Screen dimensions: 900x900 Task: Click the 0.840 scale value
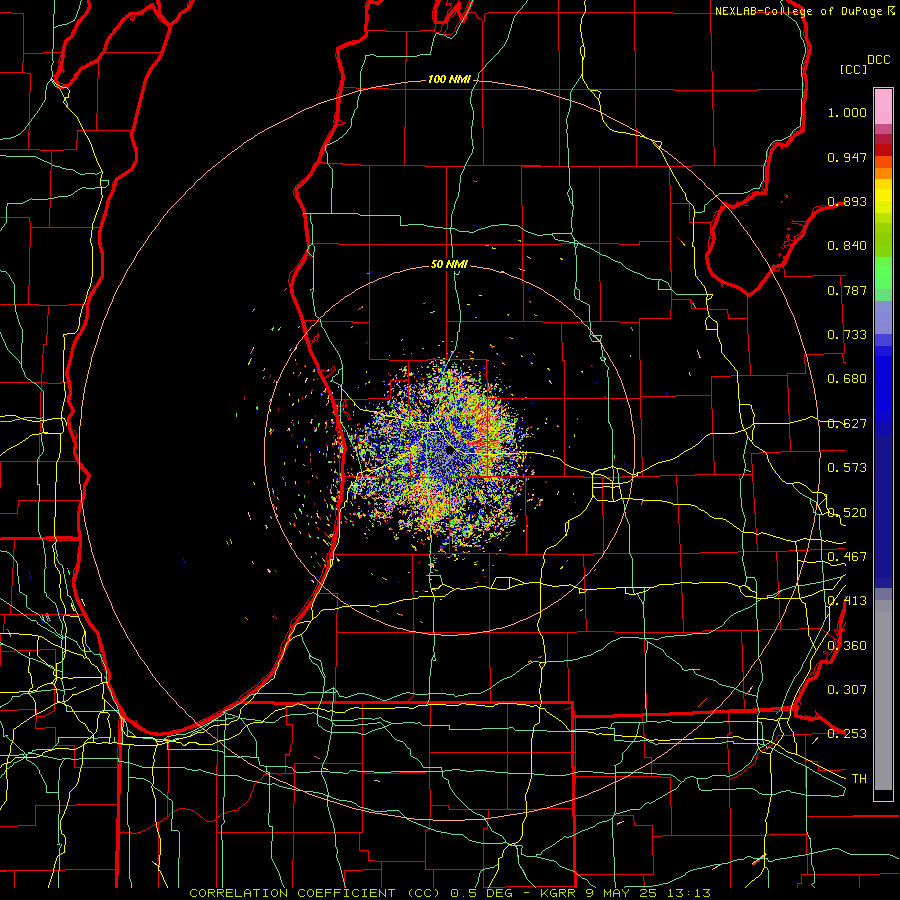pos(847,246)
